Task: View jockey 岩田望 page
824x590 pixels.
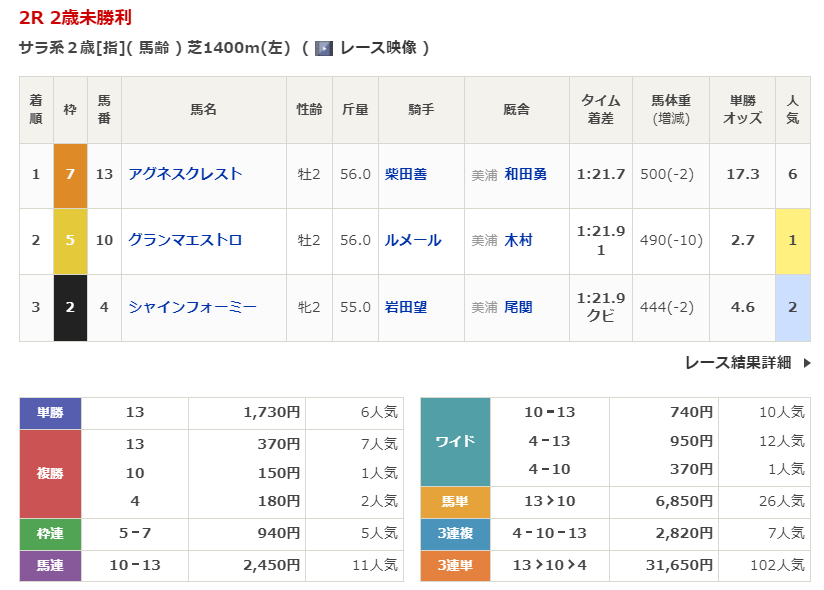Action: click(x=406, y=307)
